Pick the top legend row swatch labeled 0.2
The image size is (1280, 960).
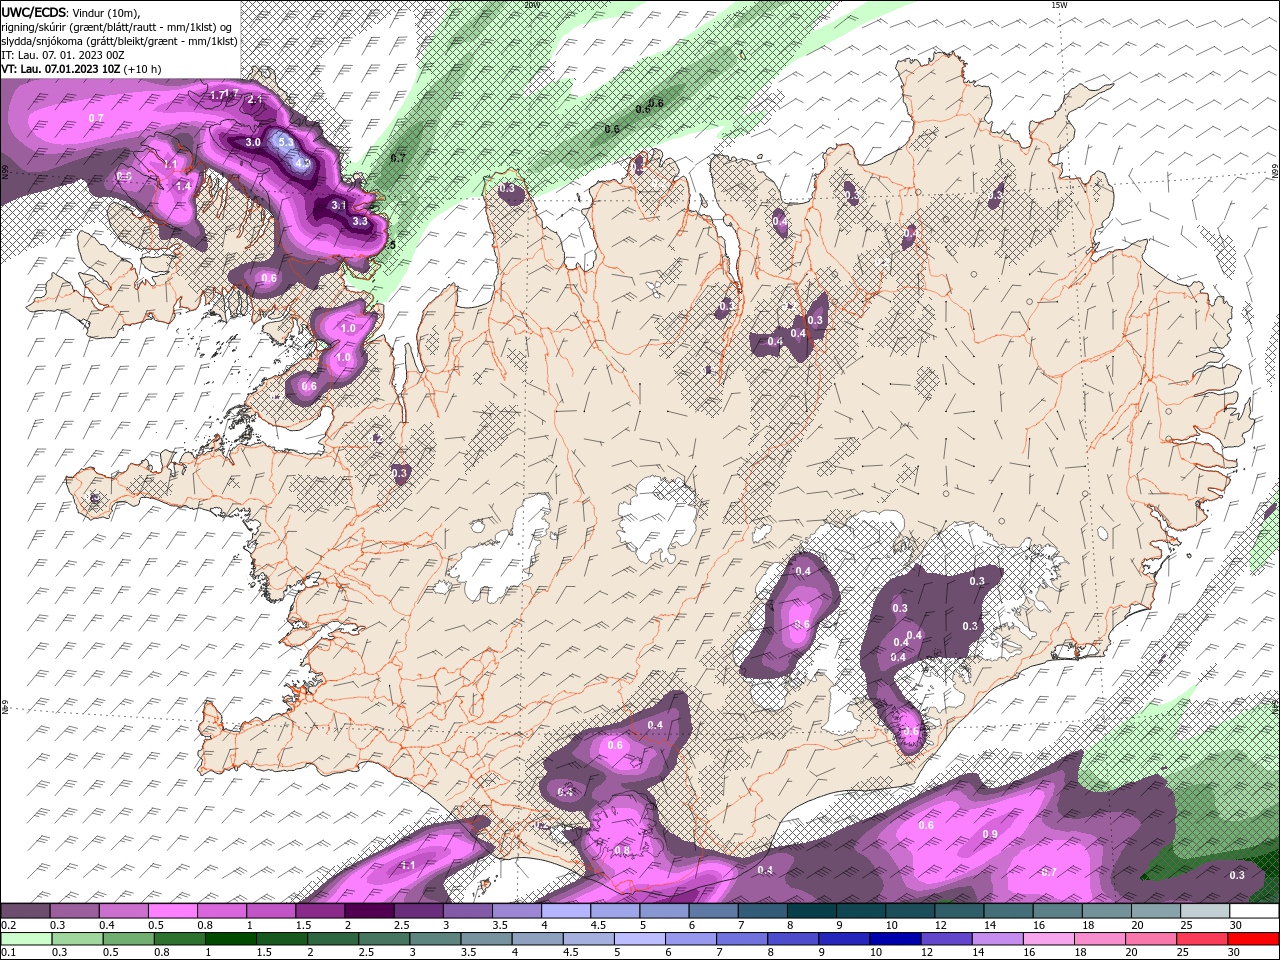pos(25,911)
